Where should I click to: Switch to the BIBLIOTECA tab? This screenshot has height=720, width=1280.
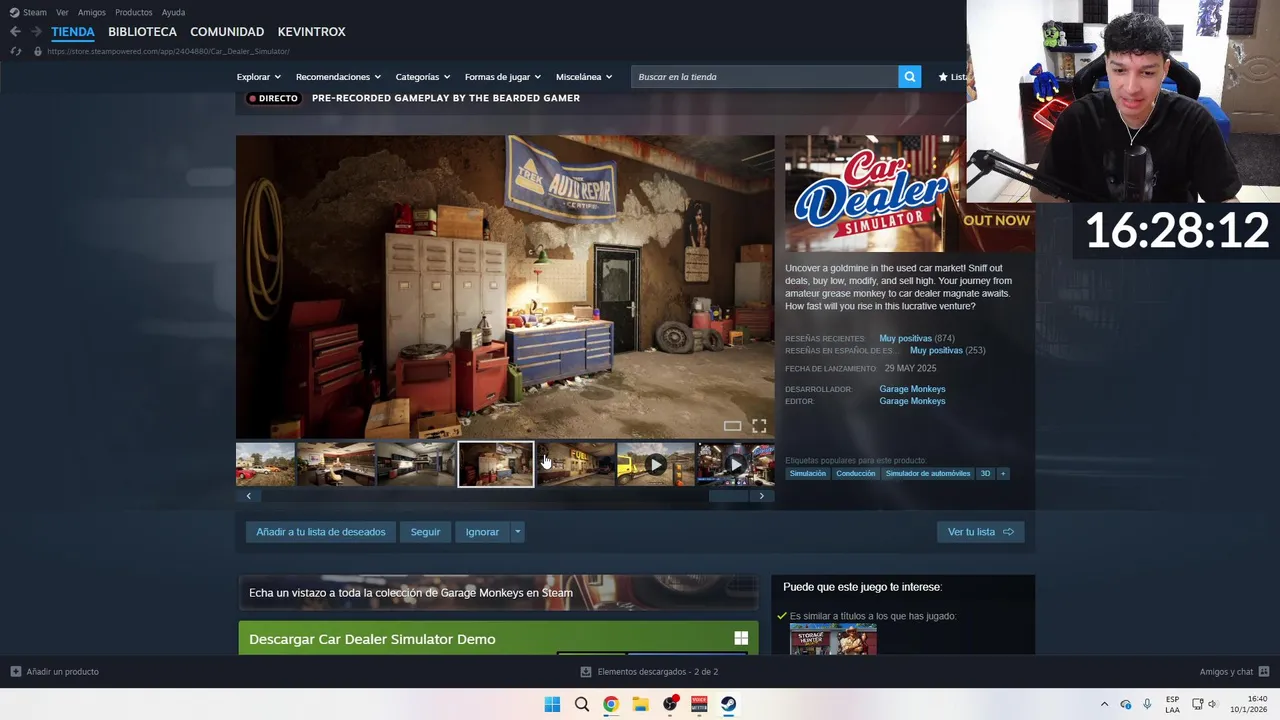click(142, 32)
